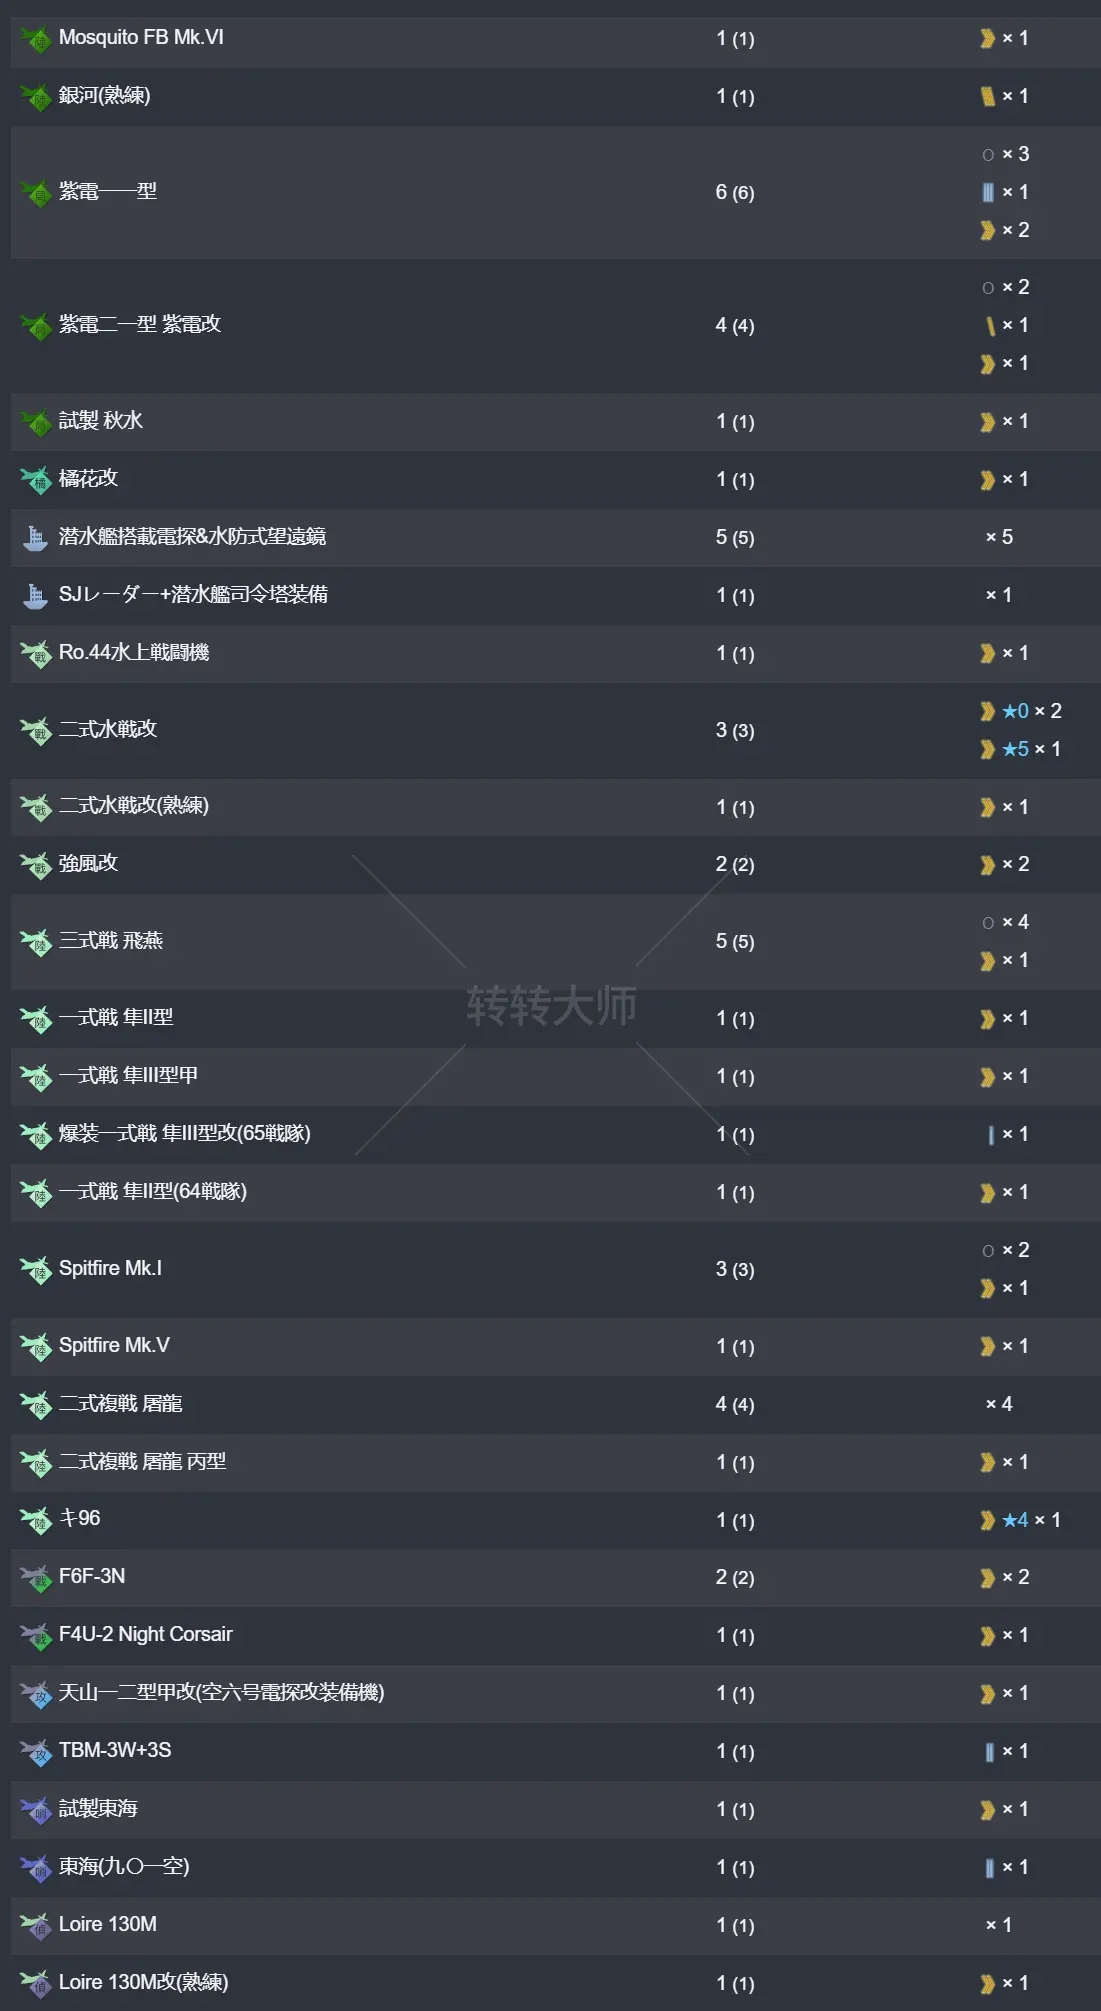Select the land-based fighter icon for Spitfire Mk.I

pyautogui.click(x=33, y=1268)
